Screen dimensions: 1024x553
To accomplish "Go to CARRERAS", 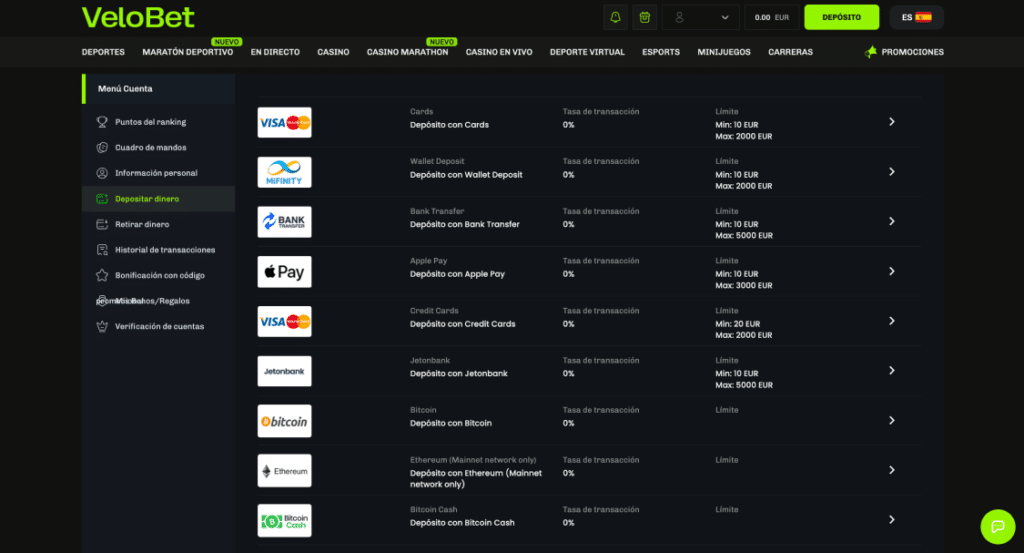I will (x=790, y=52).
